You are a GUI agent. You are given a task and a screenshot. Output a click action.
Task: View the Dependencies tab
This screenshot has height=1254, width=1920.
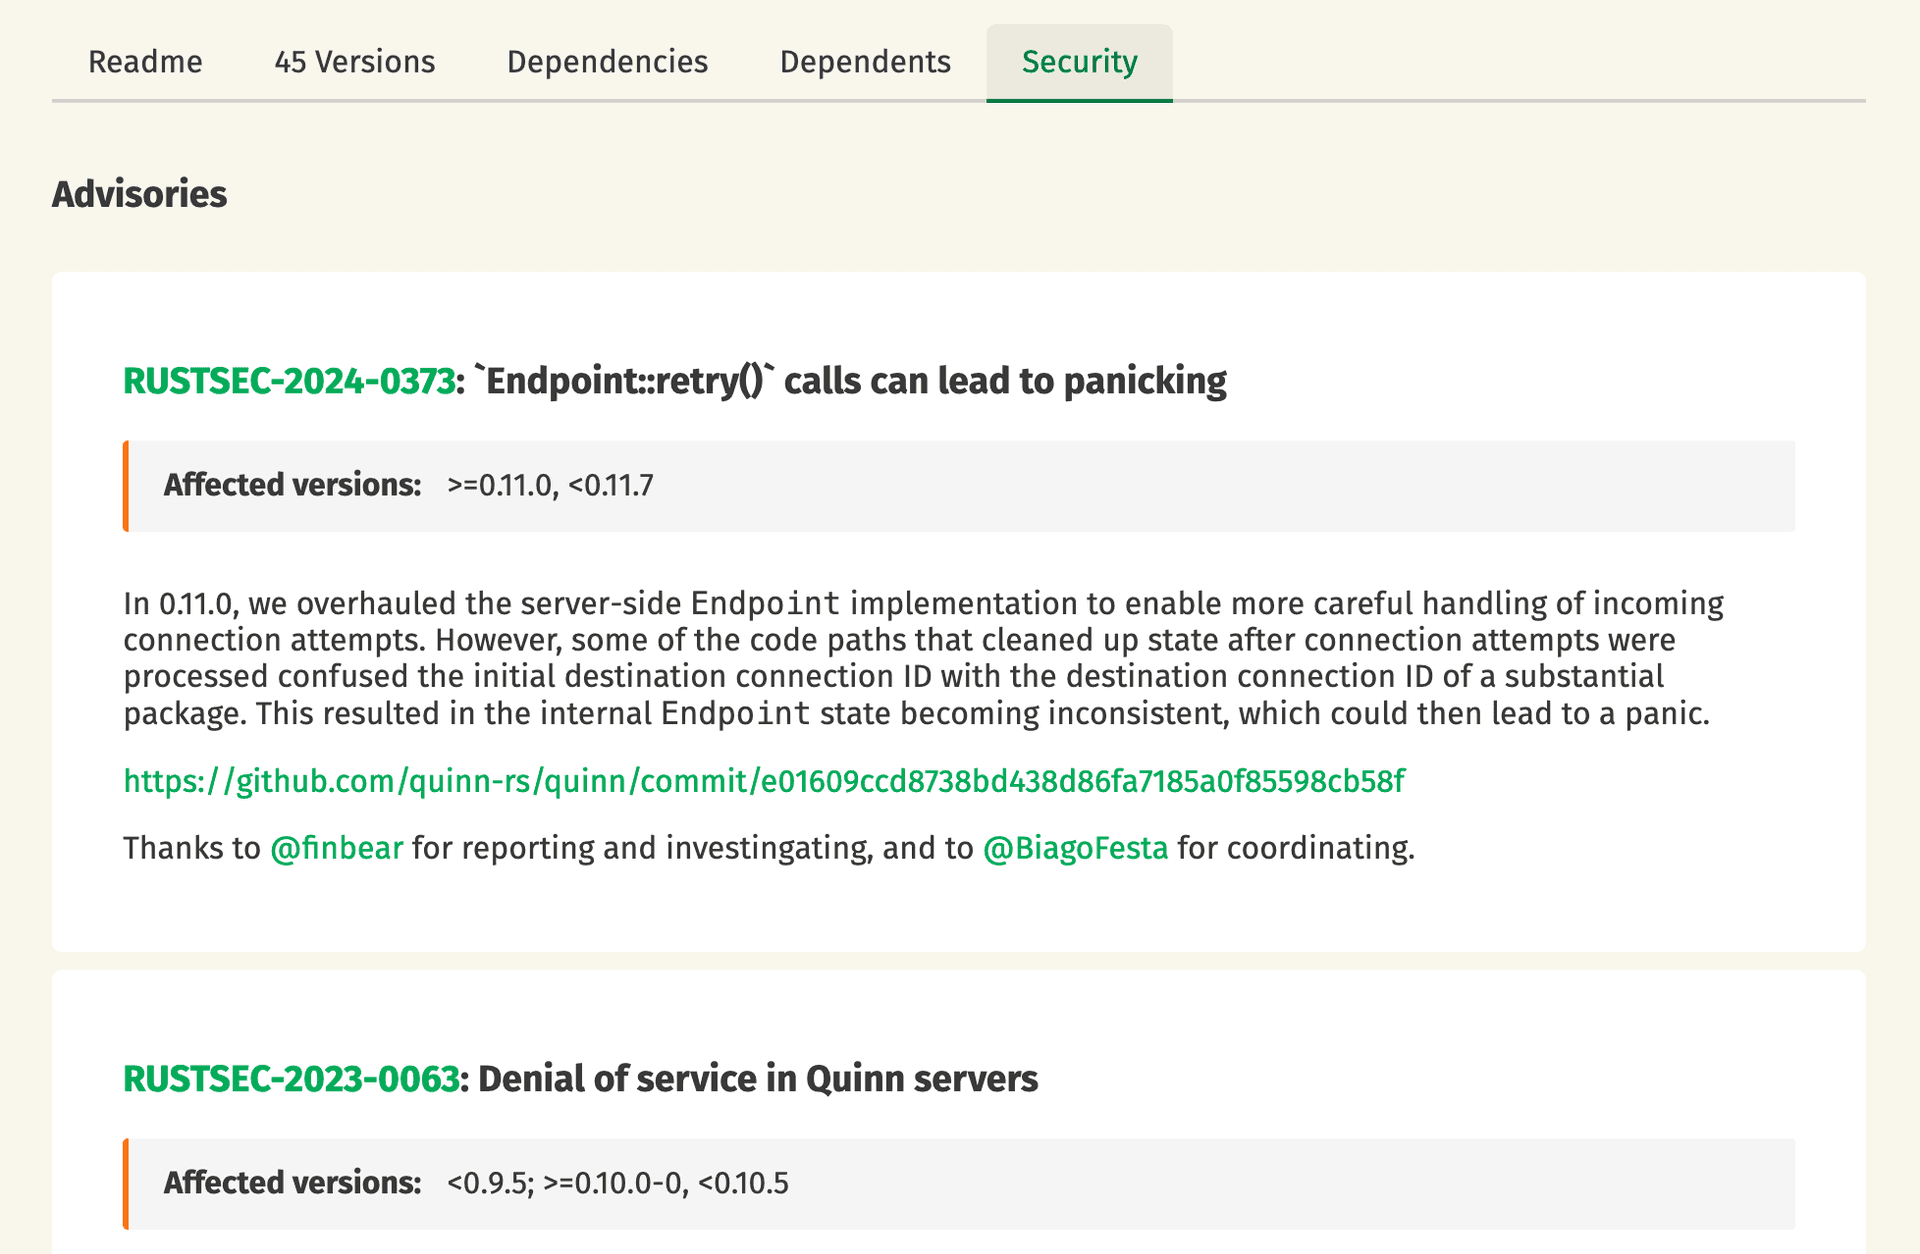[607, 62]
